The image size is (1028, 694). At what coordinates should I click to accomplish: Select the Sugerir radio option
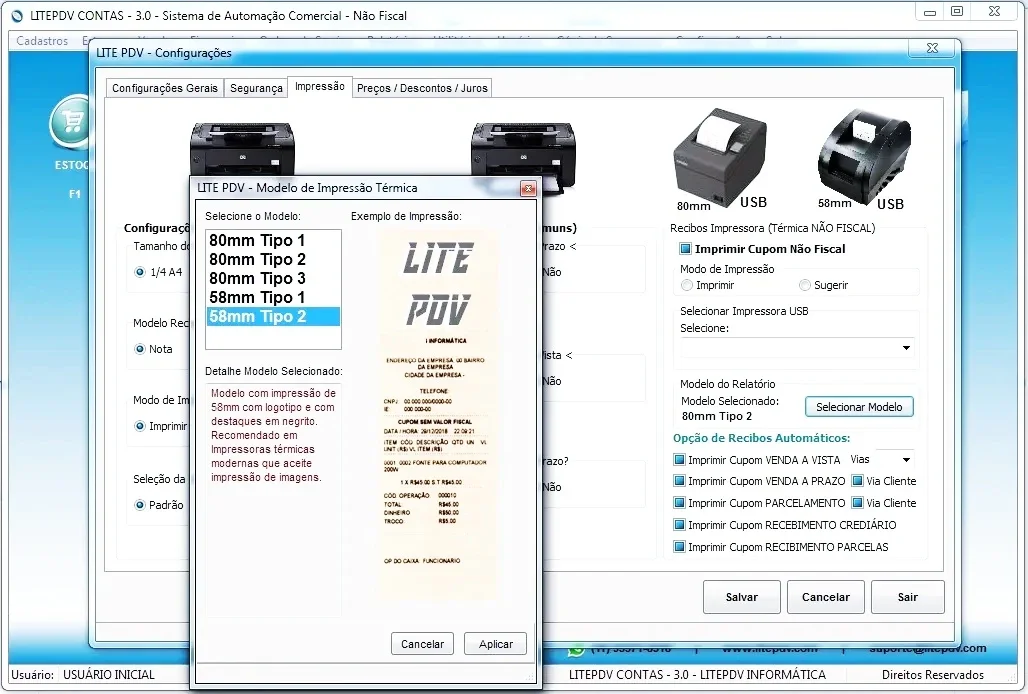click(804, 285)
